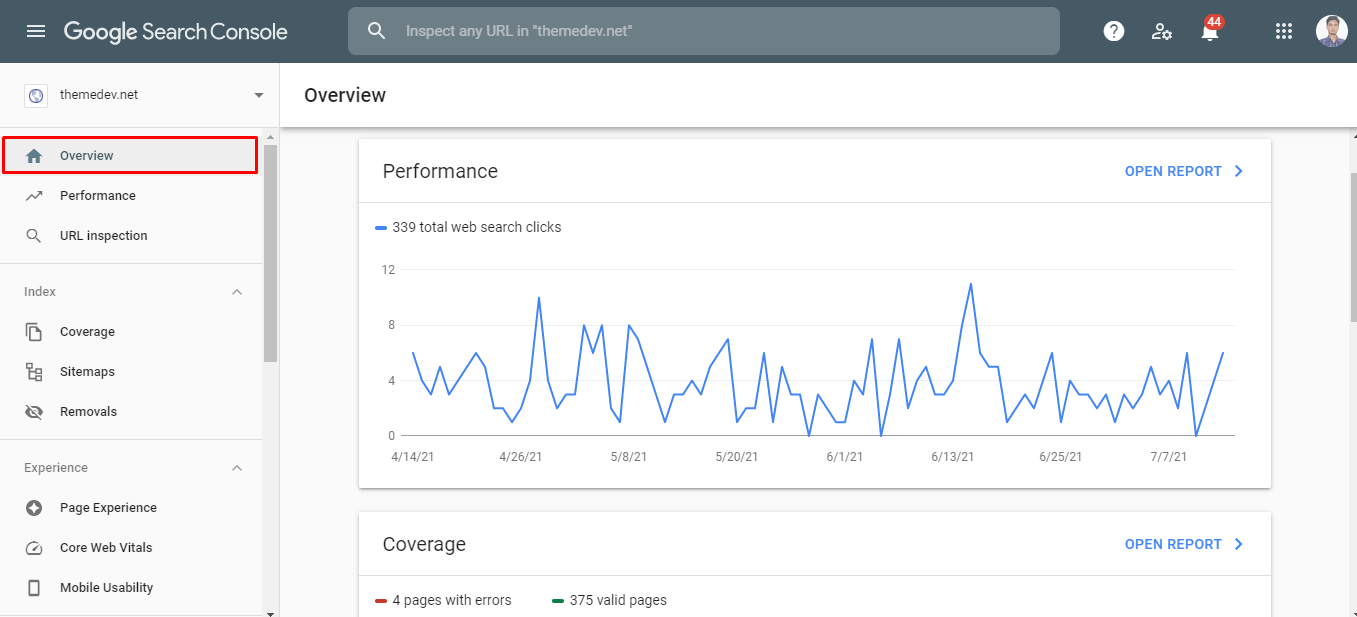This screenshot has height=617, width=1357.
Task: Click the Experience section header label
Action: [56, 468]
